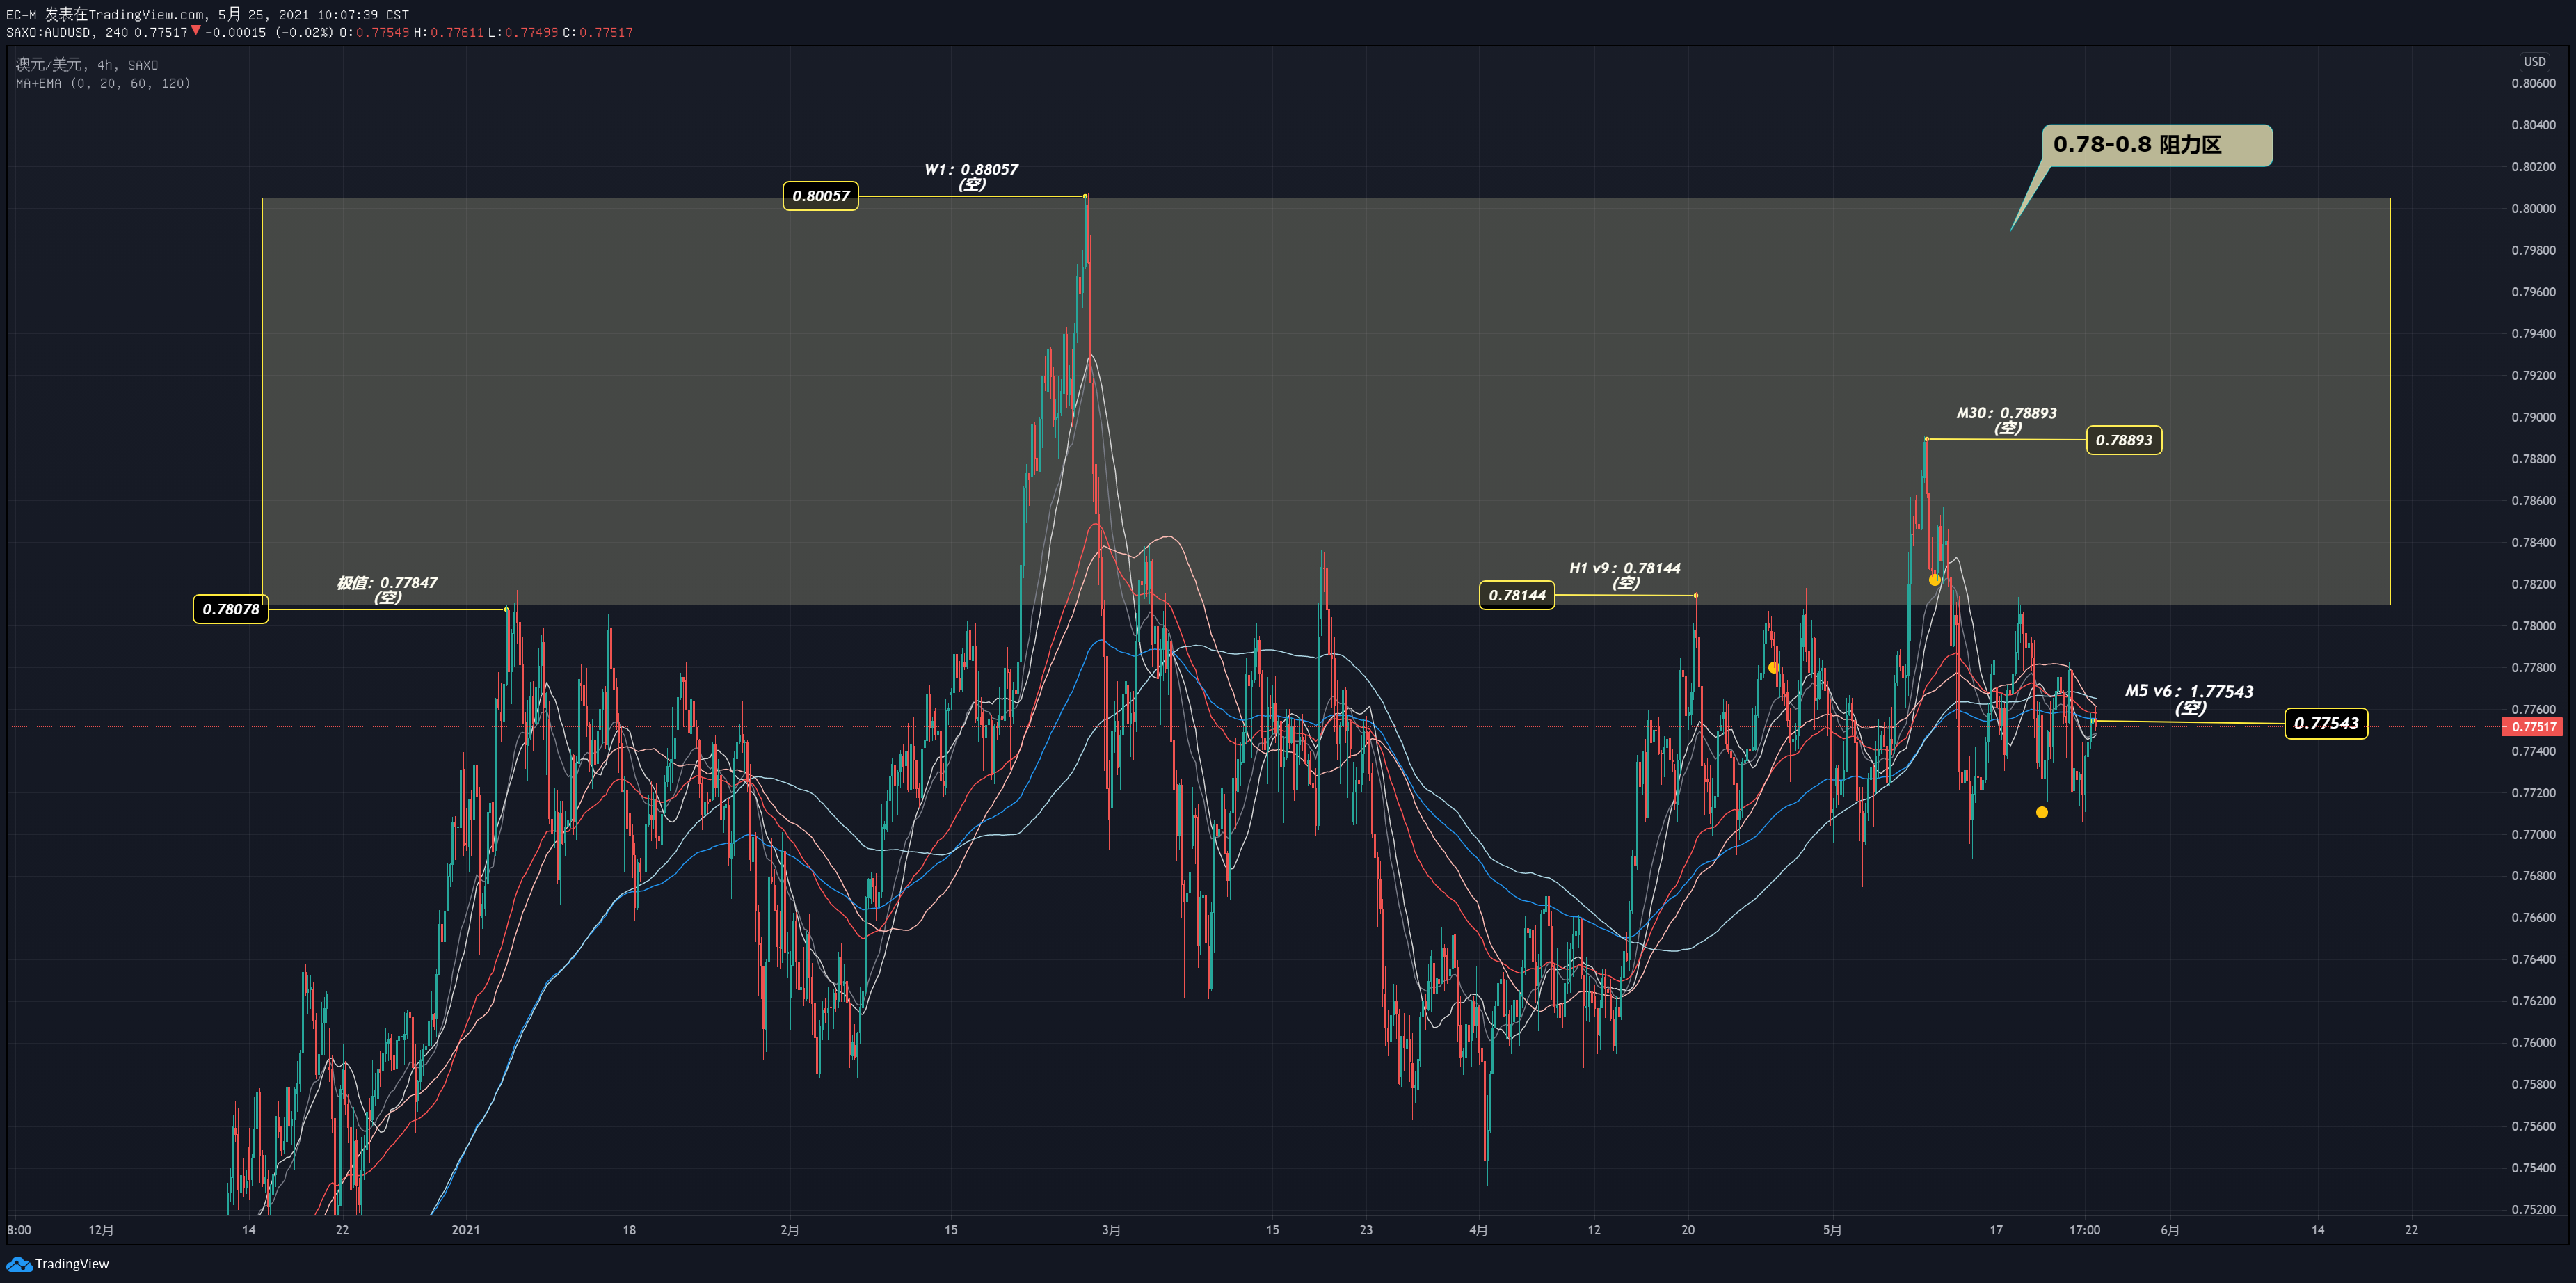The width and height of the screenshot is (2576, 1283).
Task: Click the MA+EMA indicator legend
Action: coord(103,83)
